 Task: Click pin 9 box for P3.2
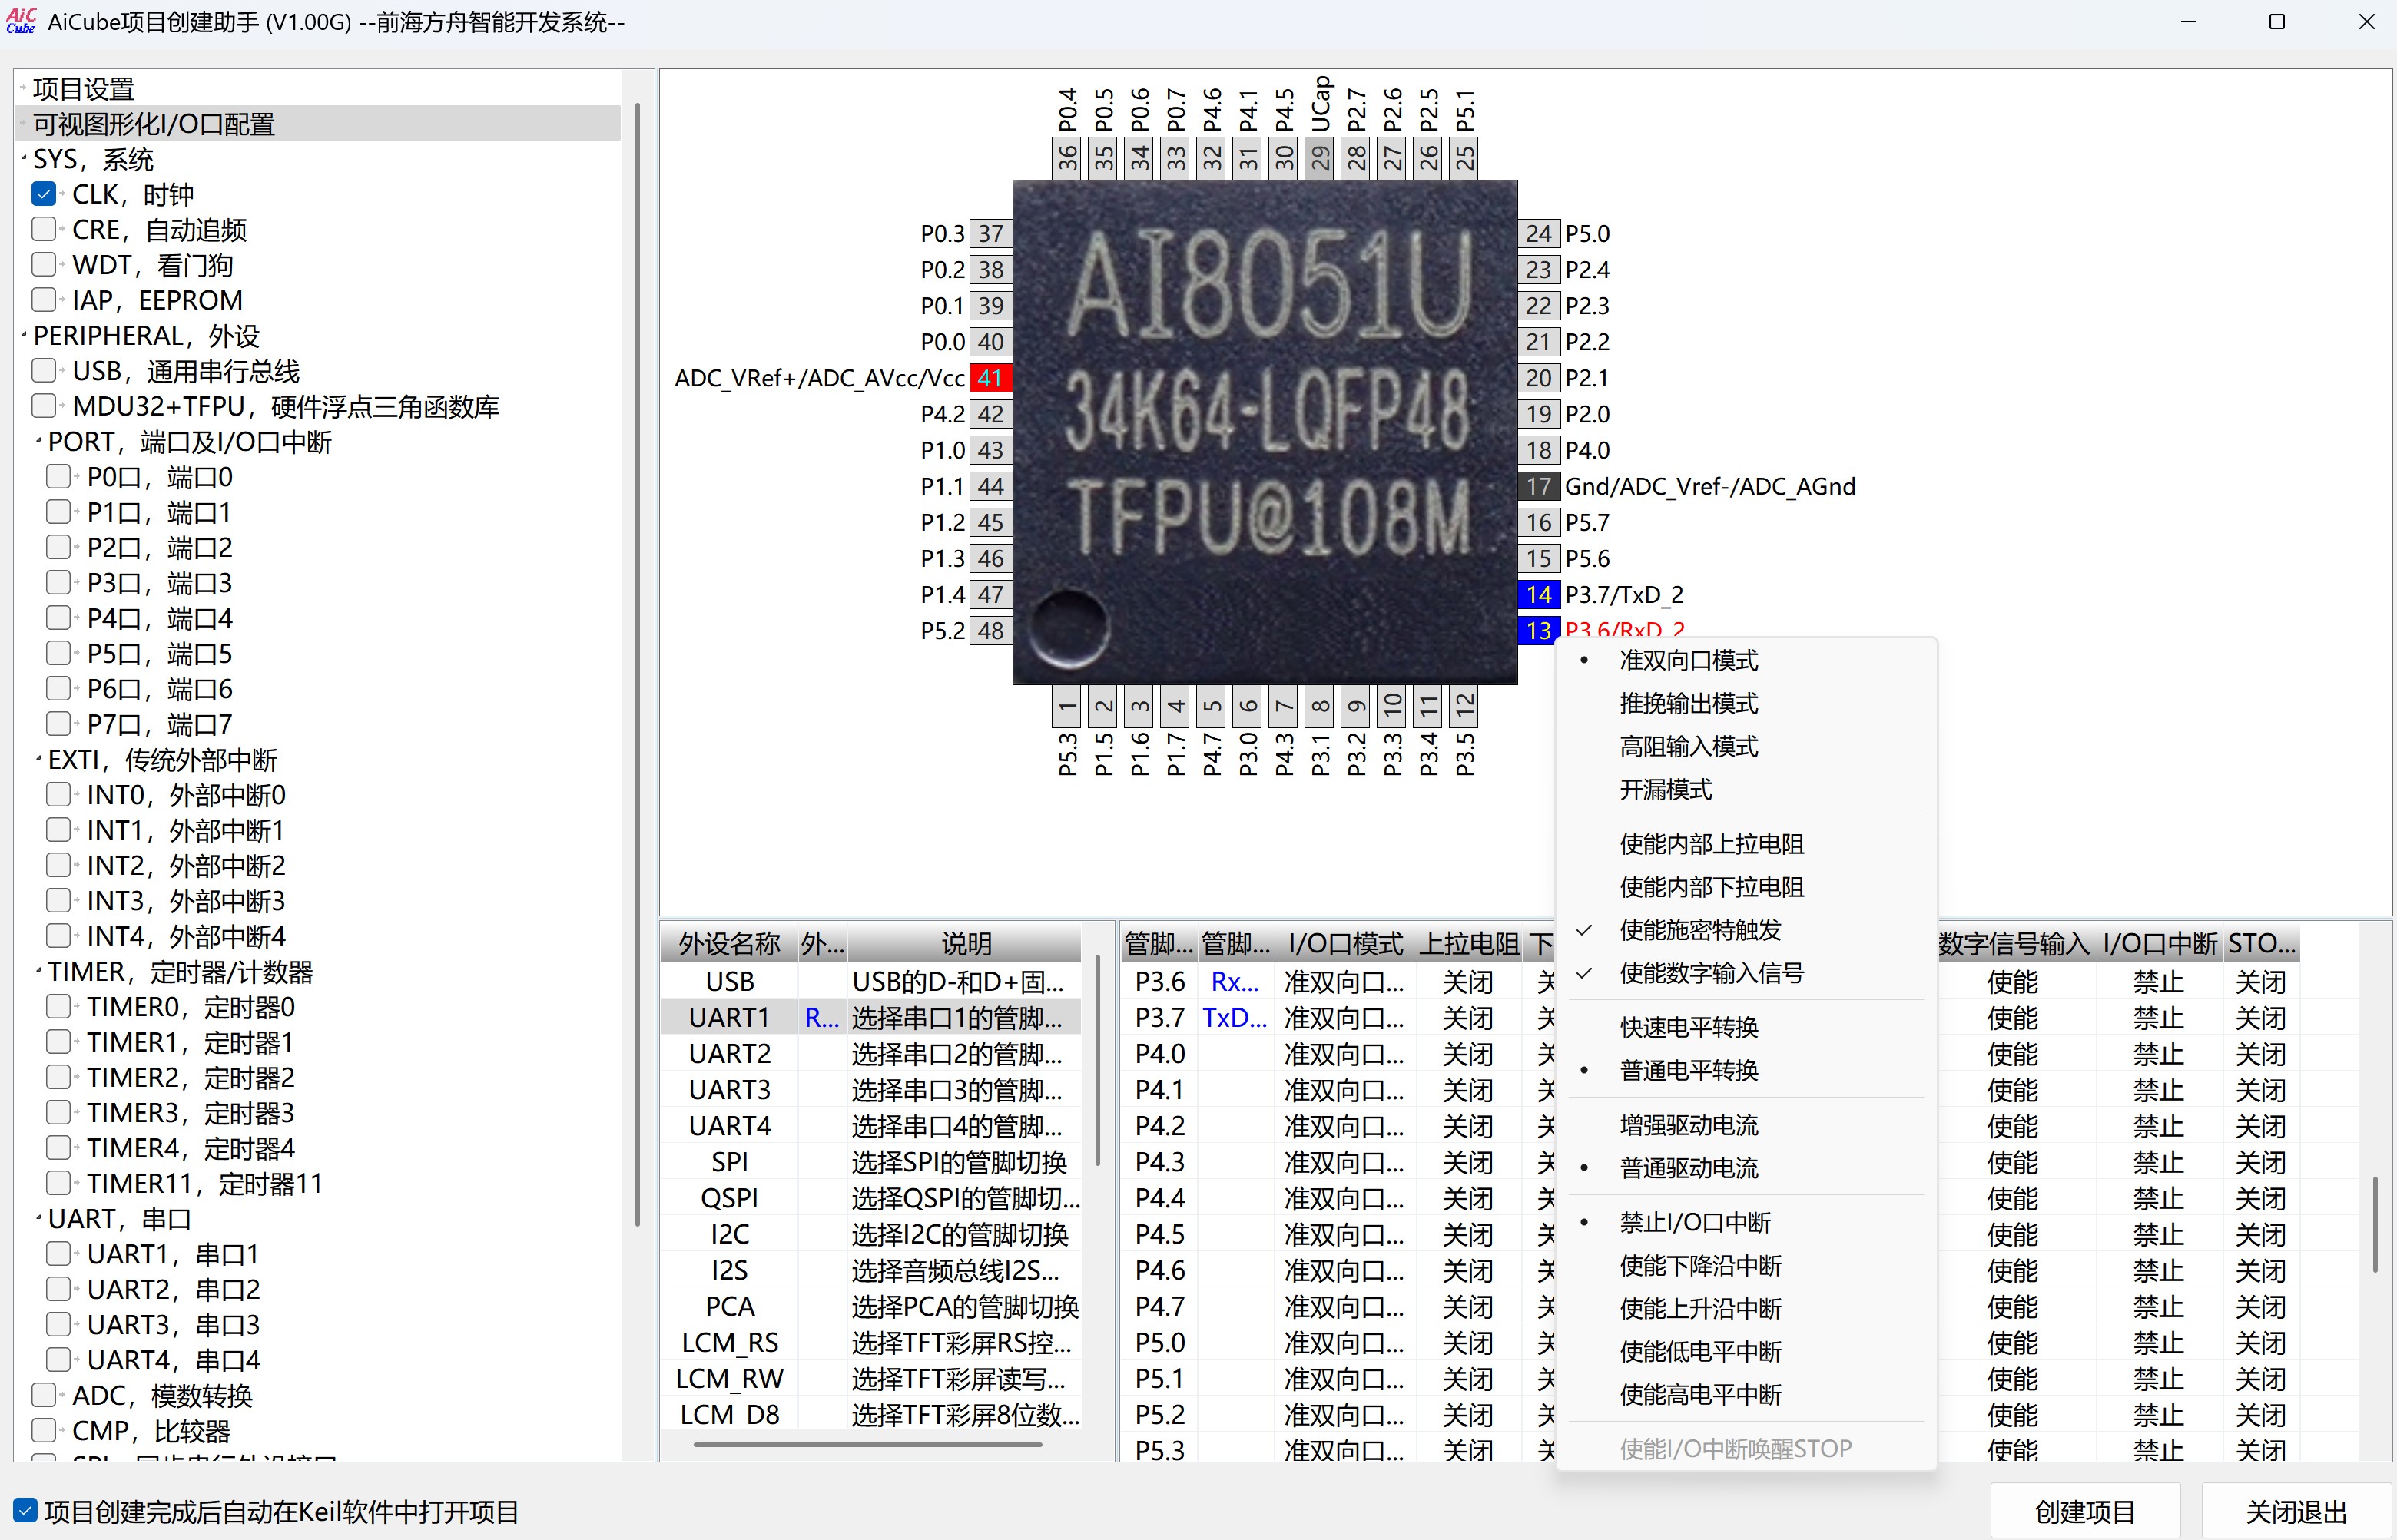pos(1356,706)
